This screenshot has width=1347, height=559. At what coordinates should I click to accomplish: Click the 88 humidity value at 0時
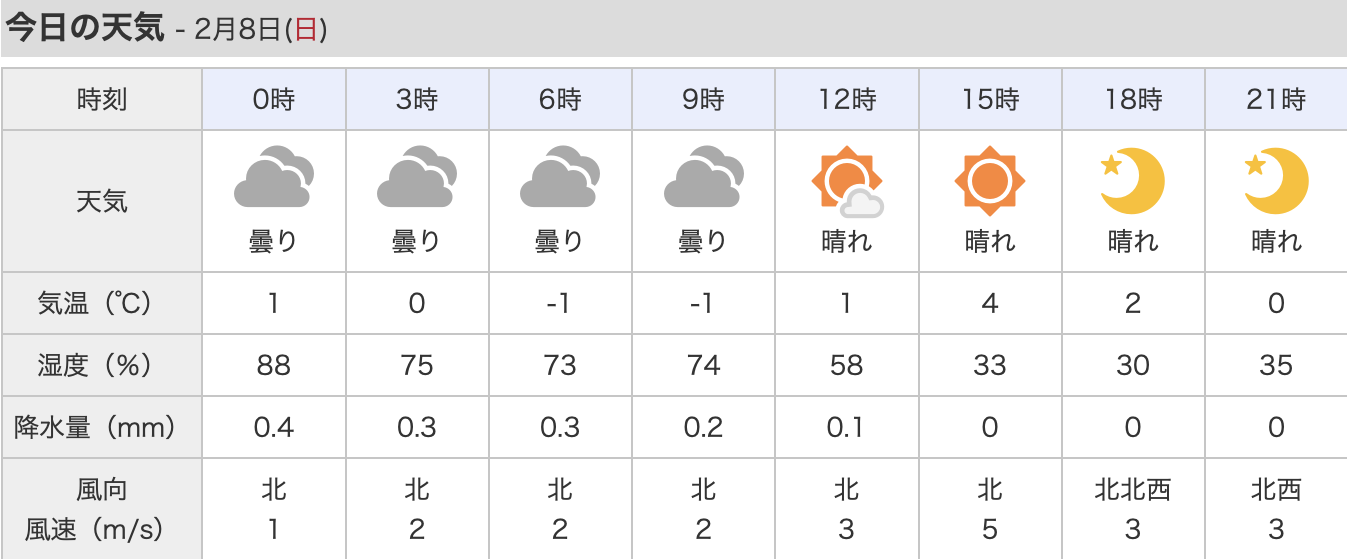pyautogui.click(x=273, y=366)
